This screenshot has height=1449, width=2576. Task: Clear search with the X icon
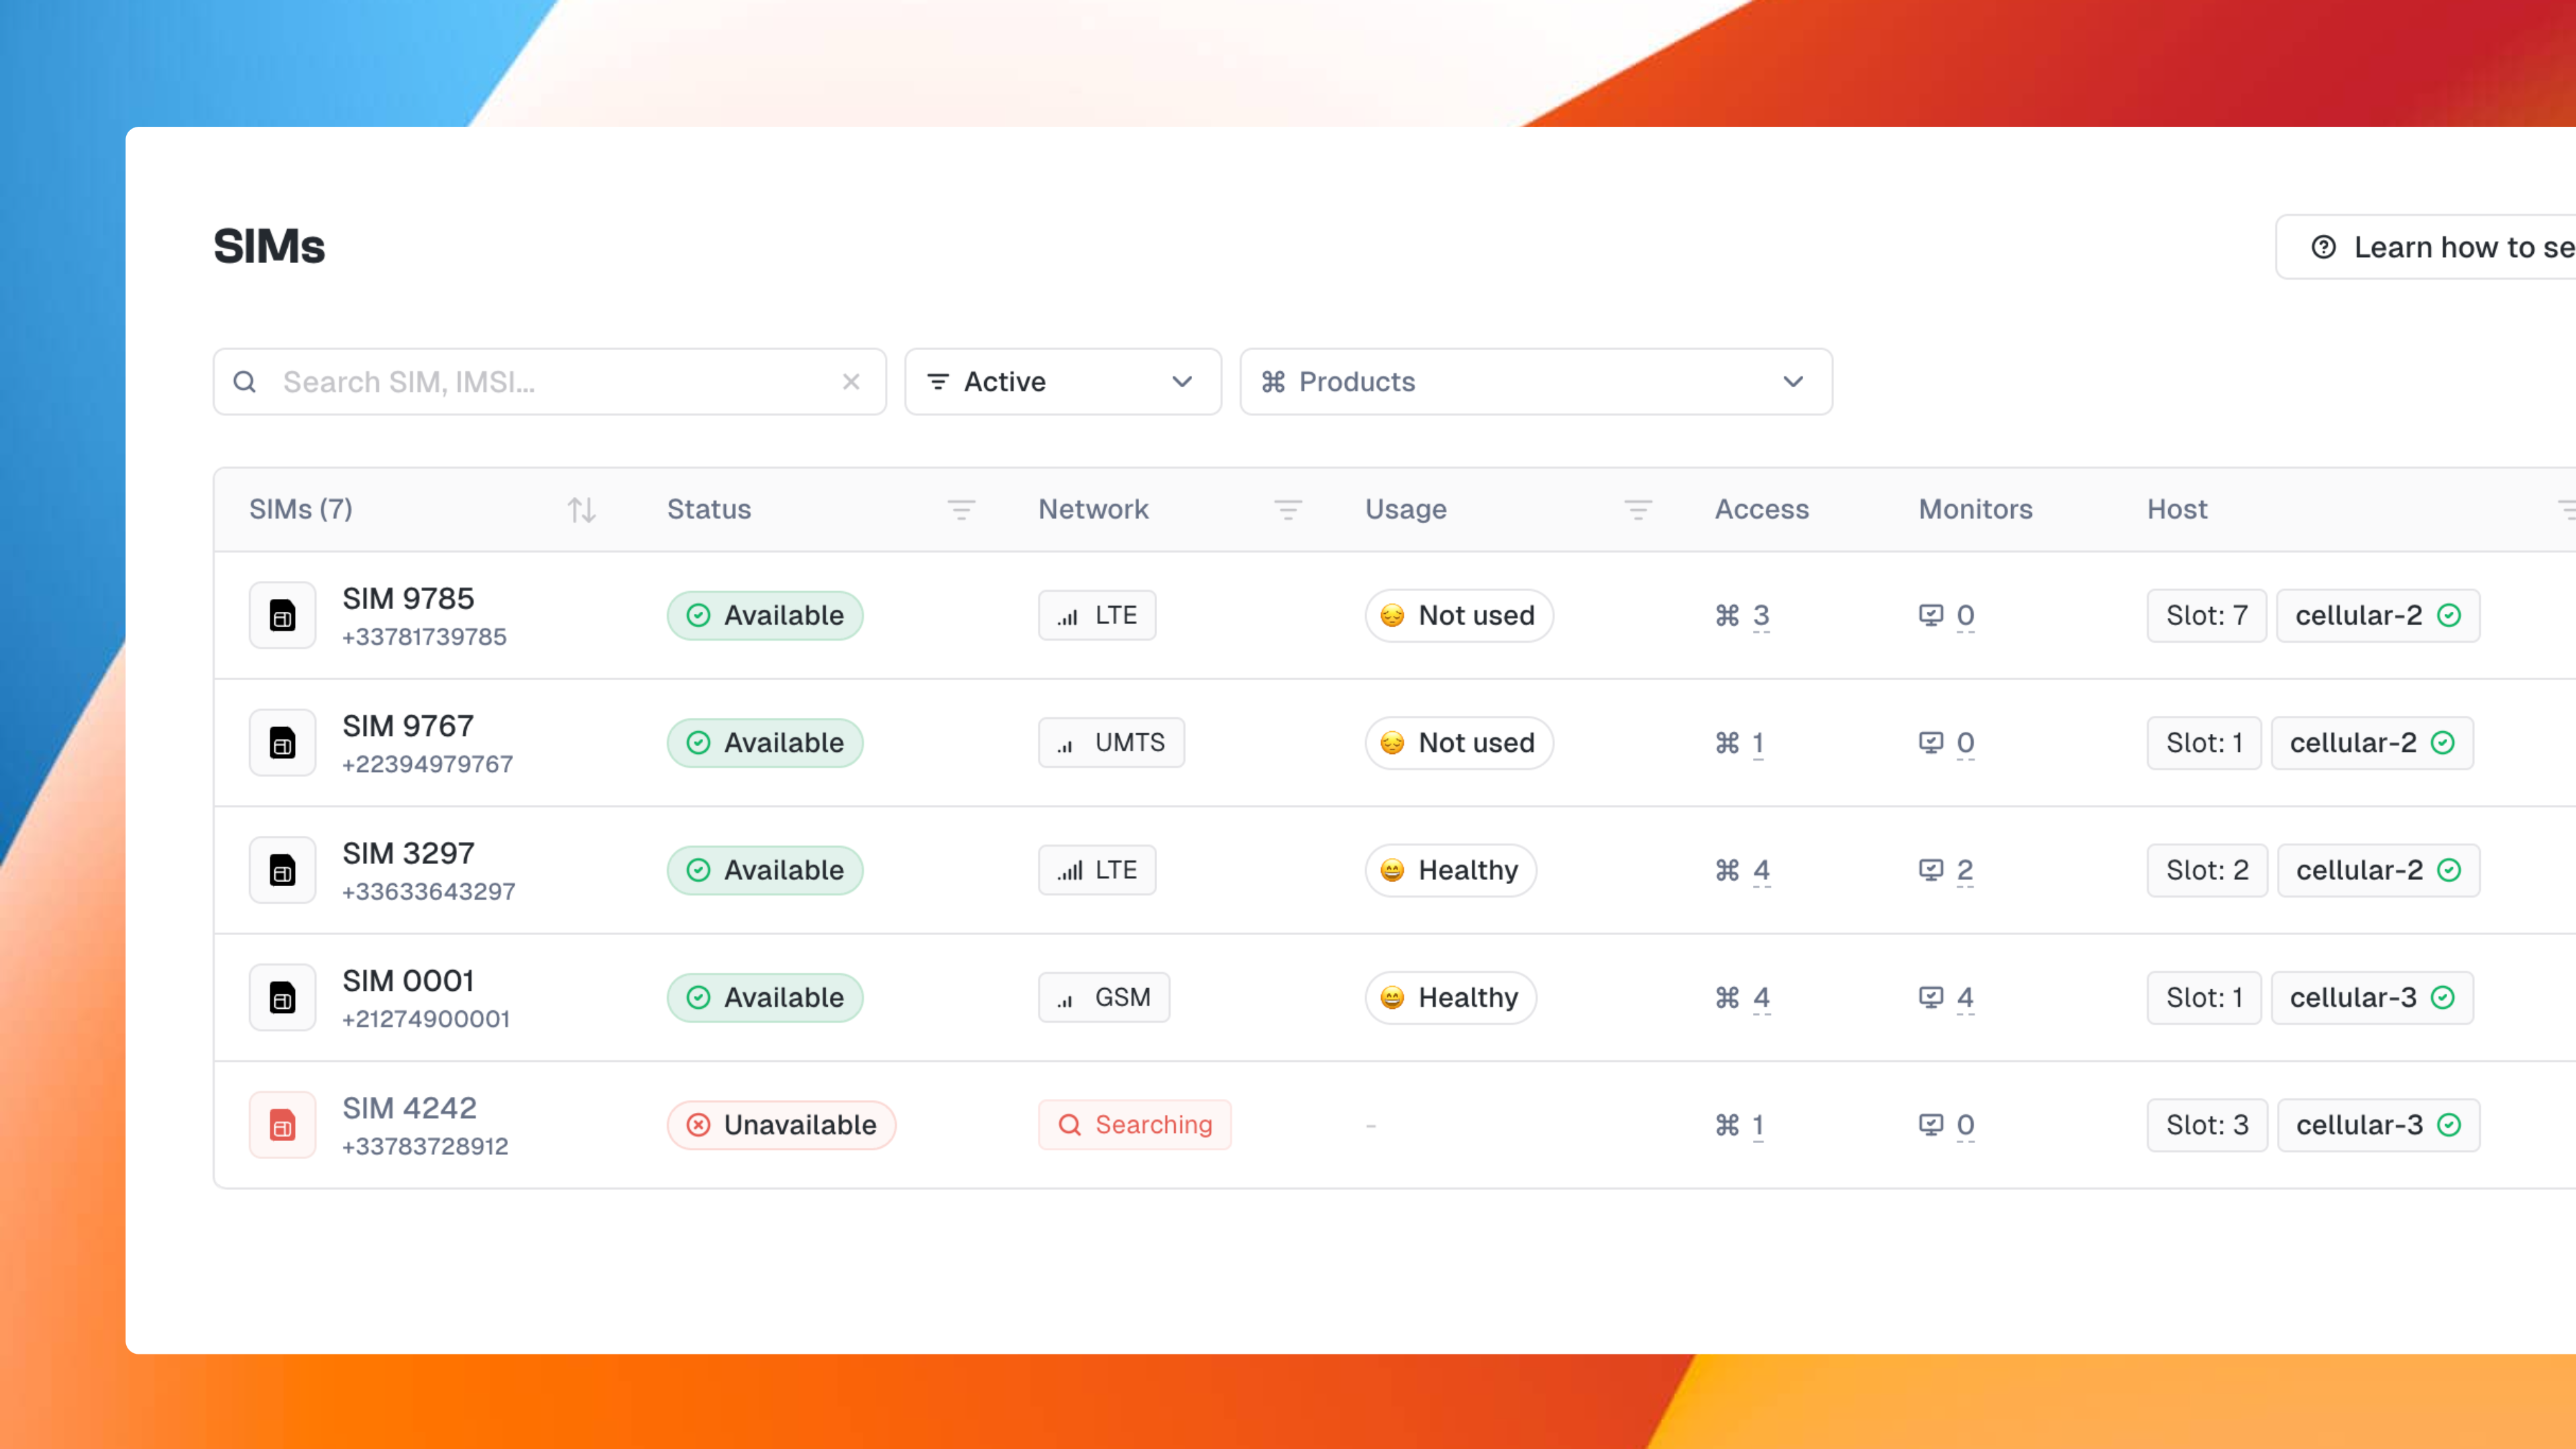[851, 382]
